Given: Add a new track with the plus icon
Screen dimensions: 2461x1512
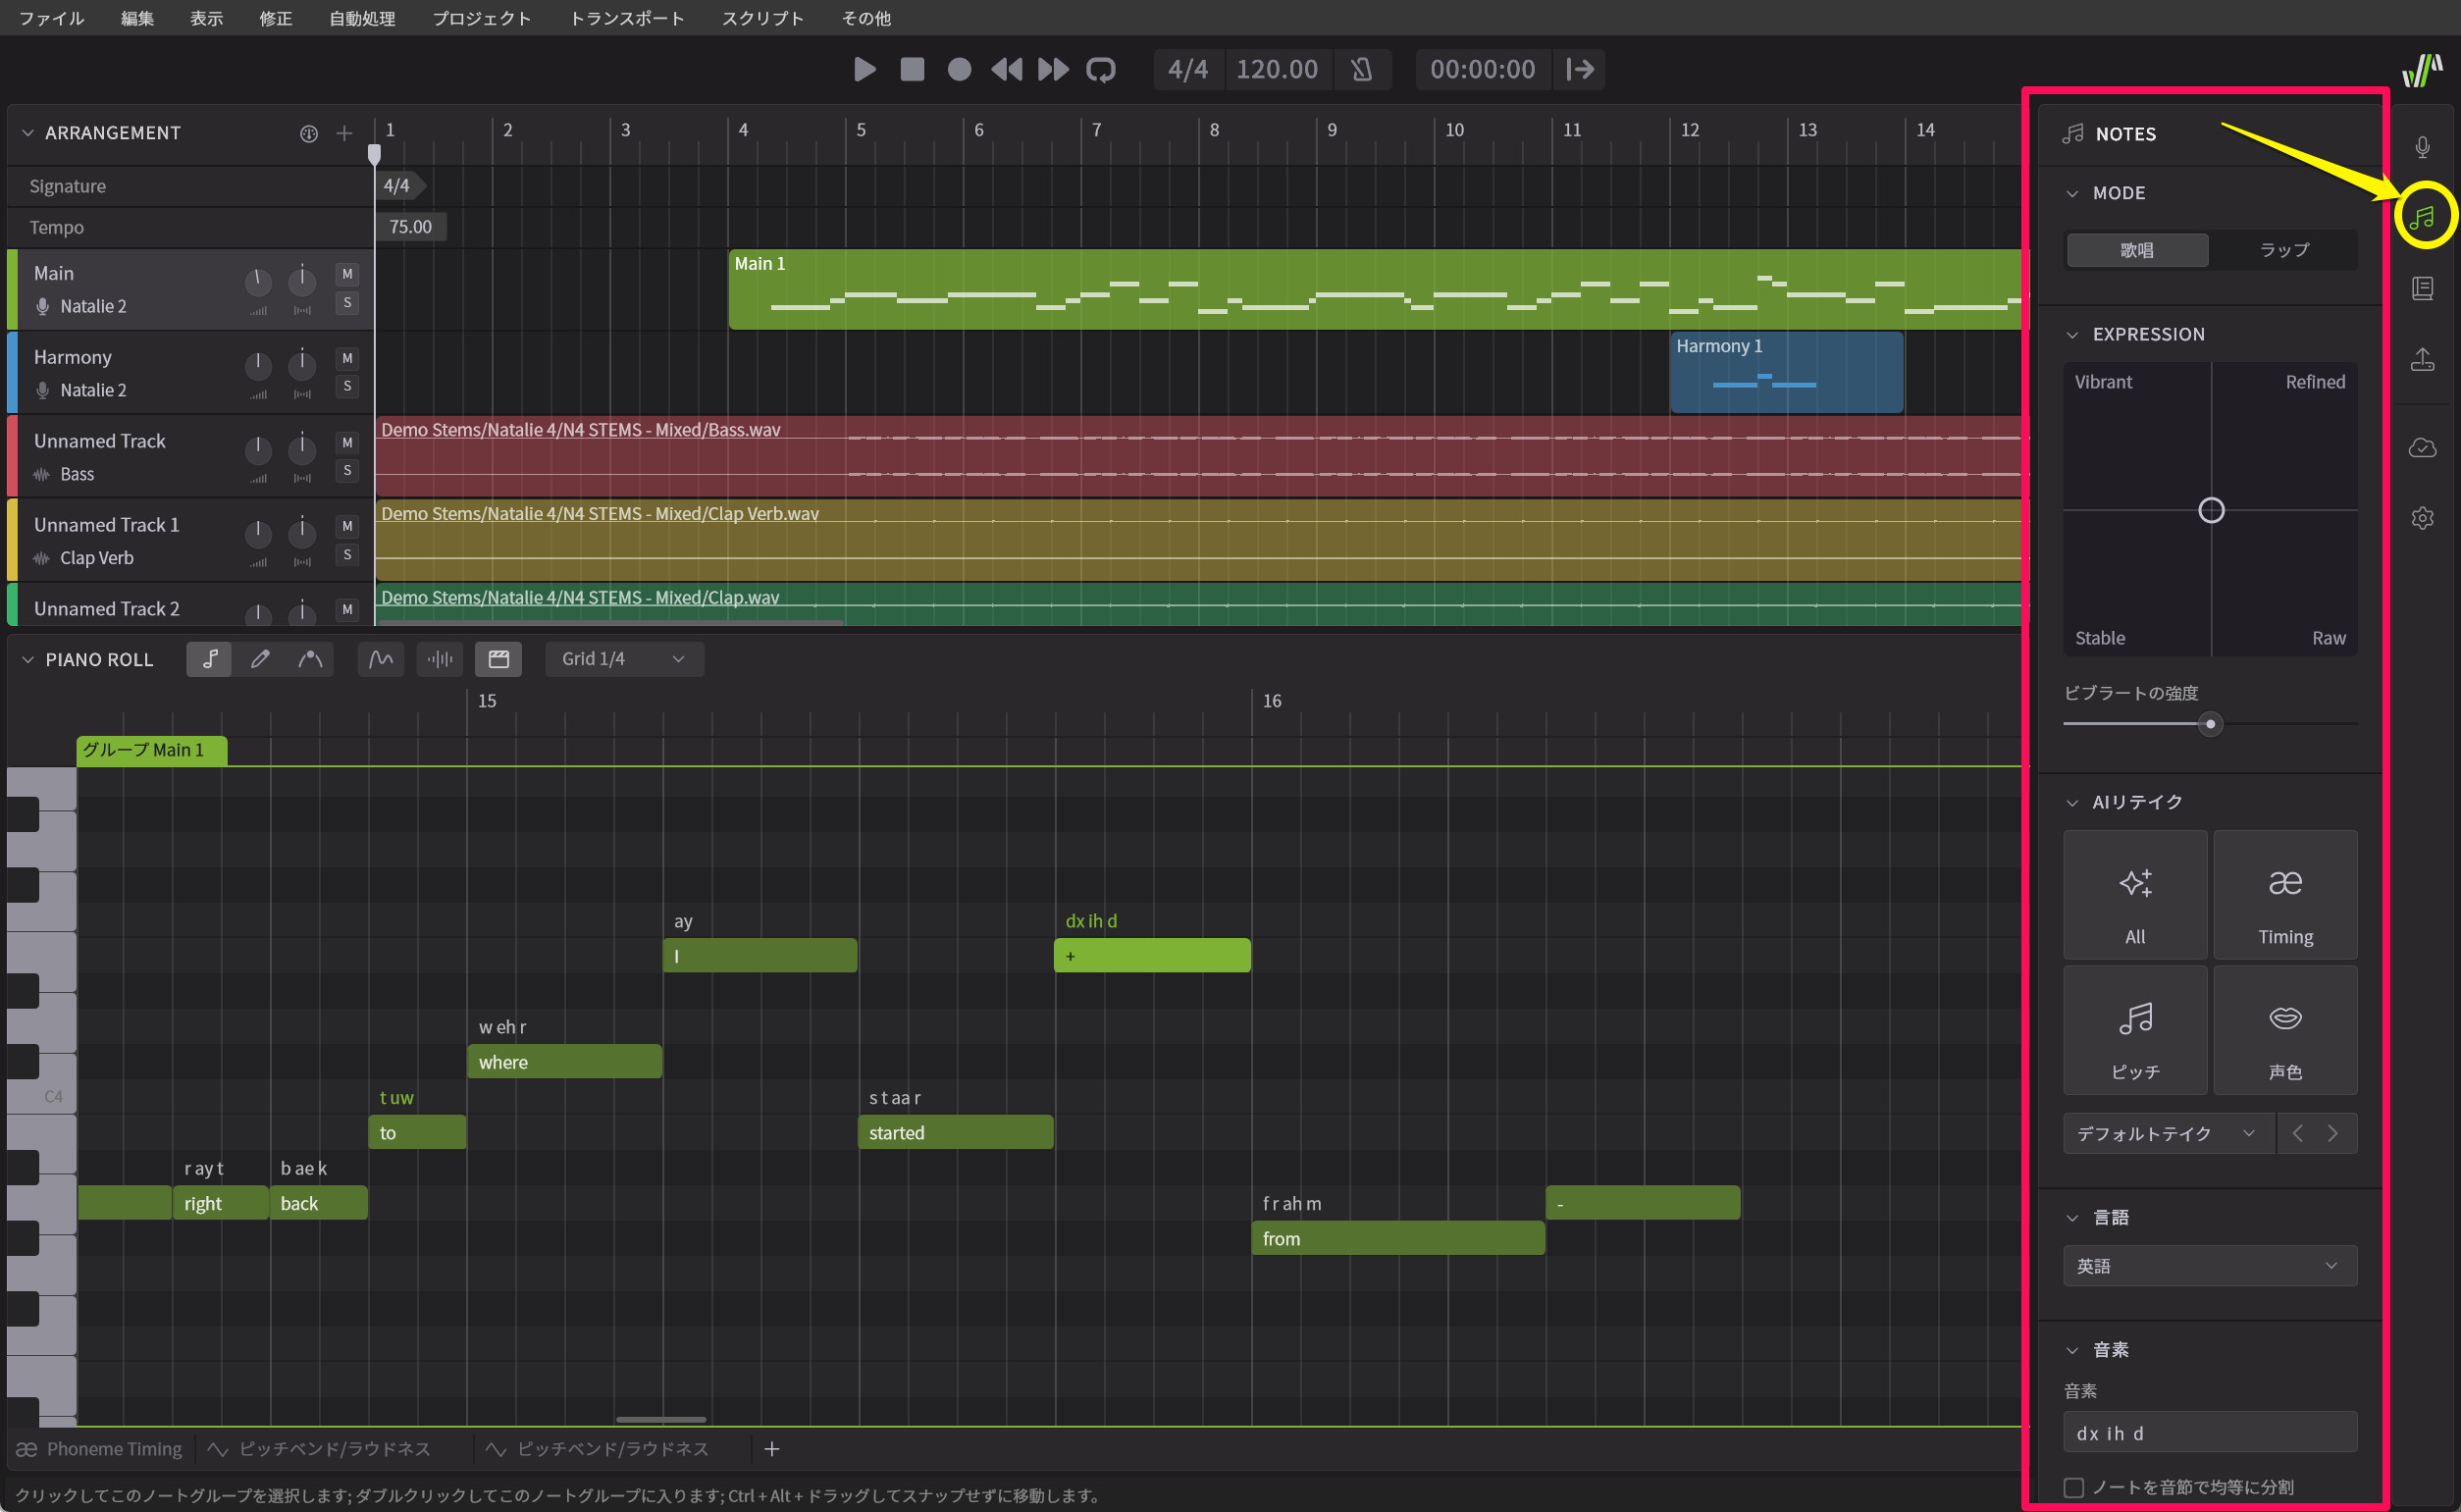Looking at the screenshot, I should [344, 133].
